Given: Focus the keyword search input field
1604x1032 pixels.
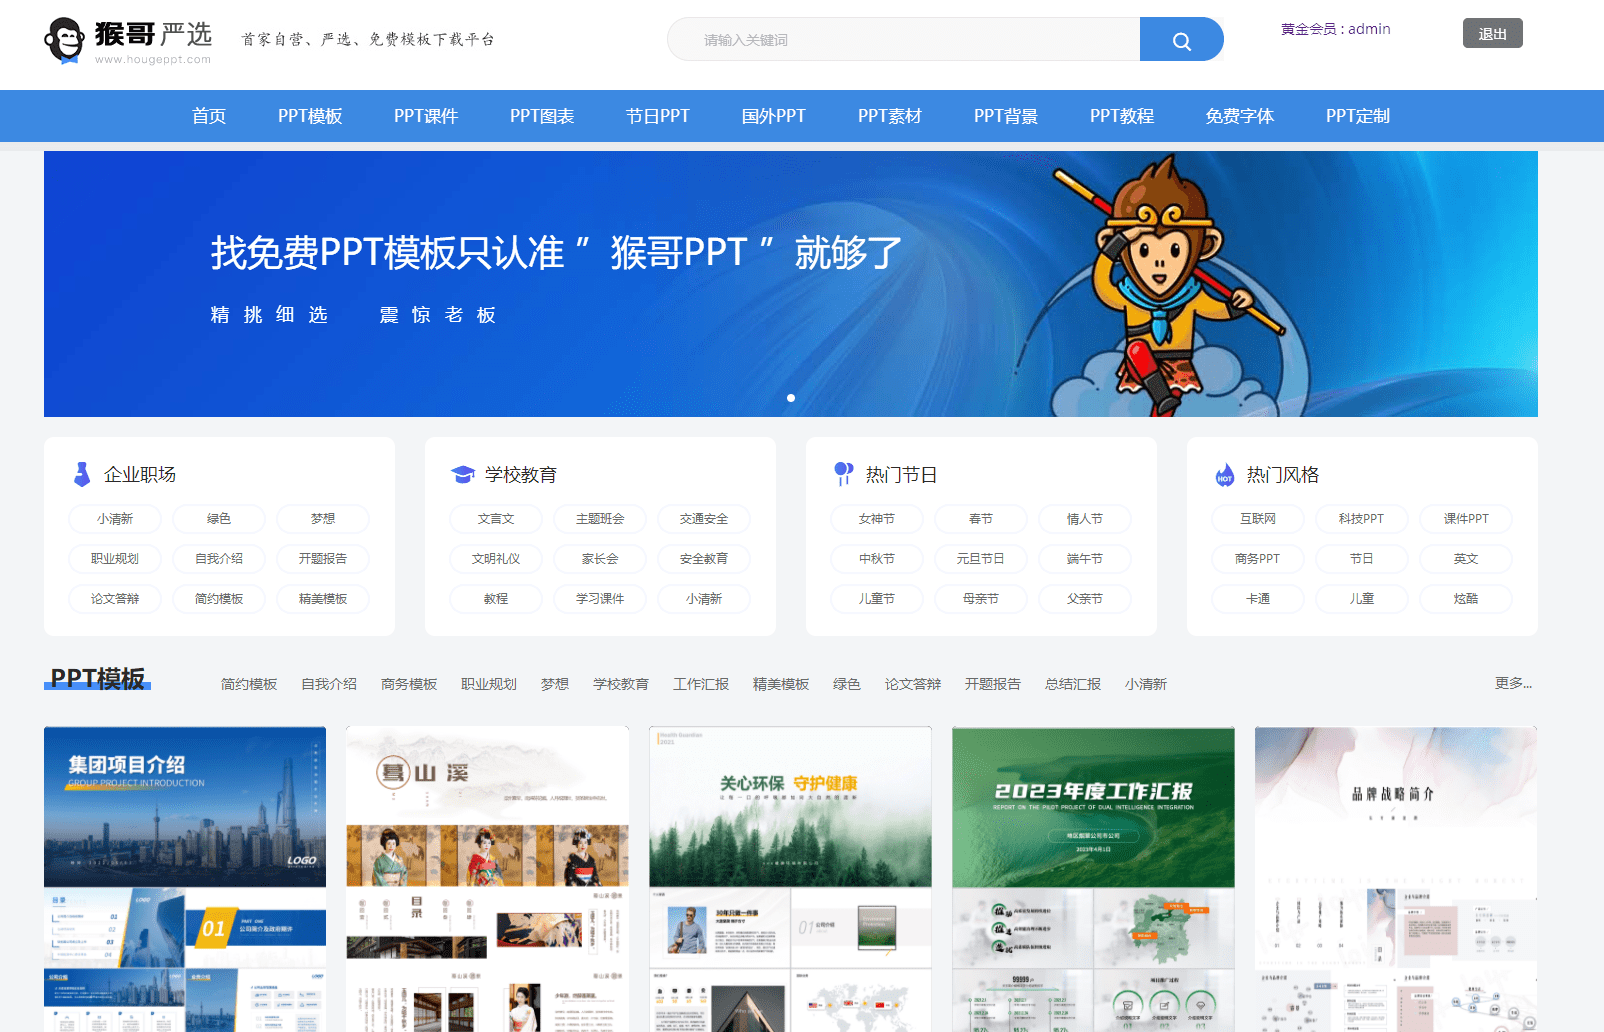Looking at the screenshot, I should click(x=904, y=40).
